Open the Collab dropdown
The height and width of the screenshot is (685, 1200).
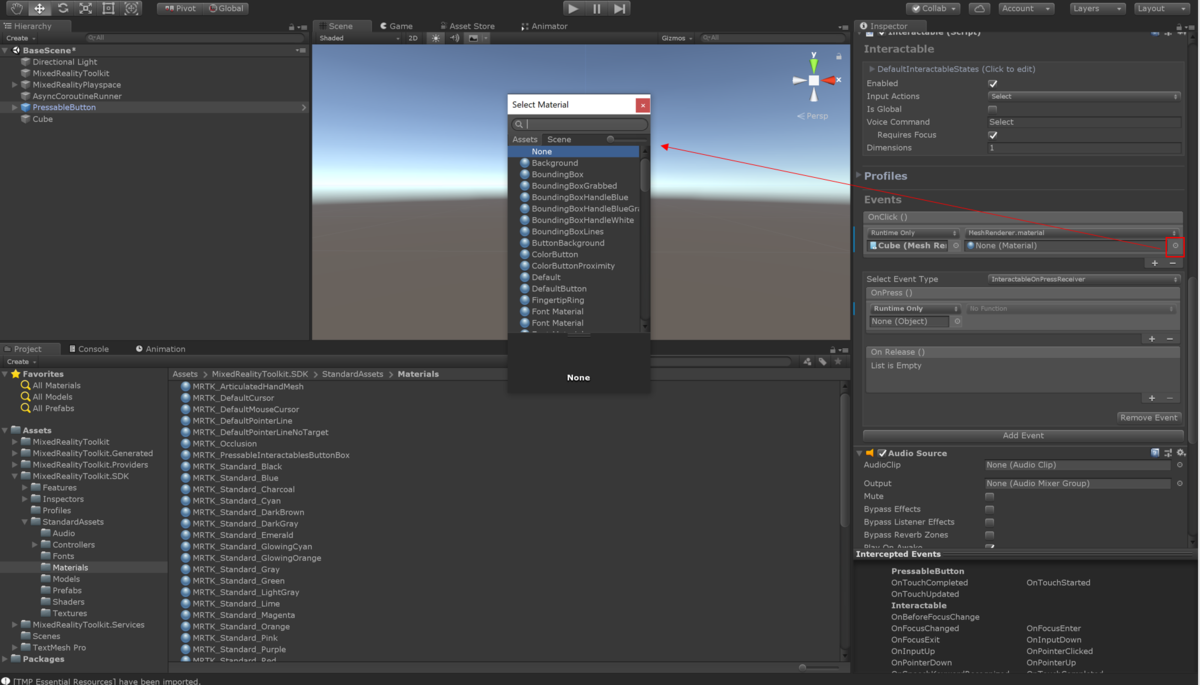(933, 8)
